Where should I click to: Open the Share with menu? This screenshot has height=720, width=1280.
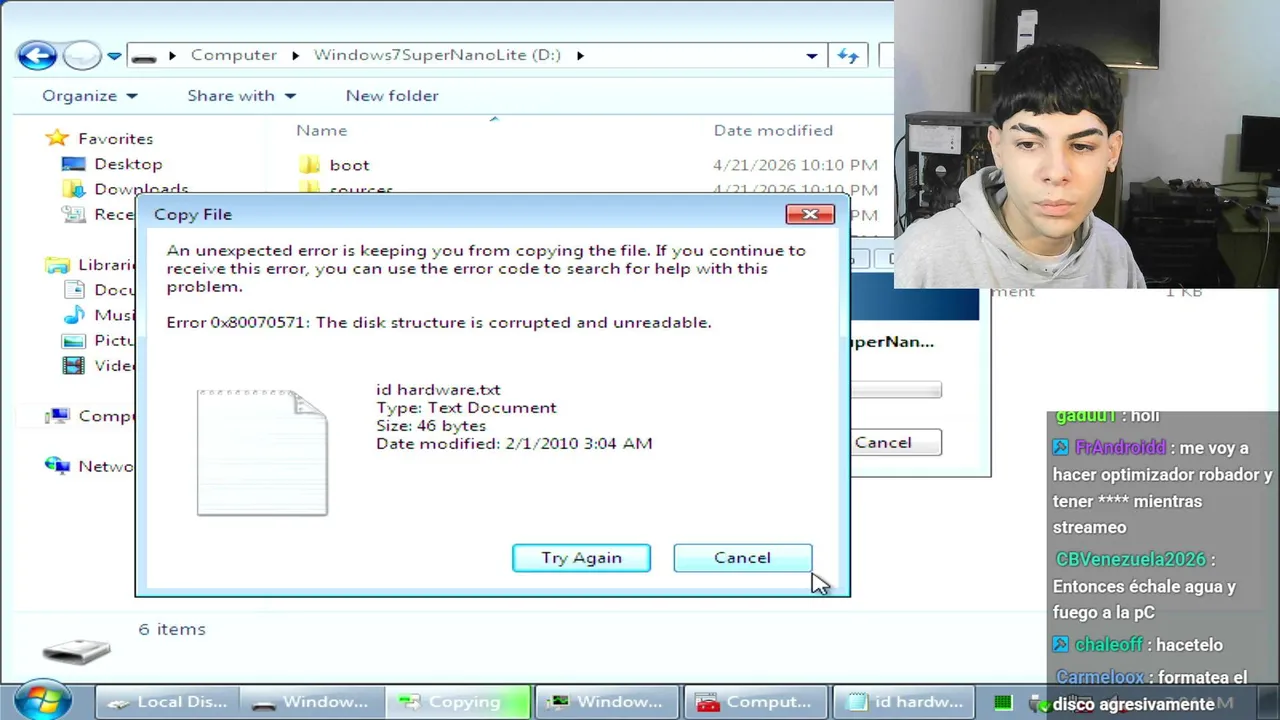[241, 96]
